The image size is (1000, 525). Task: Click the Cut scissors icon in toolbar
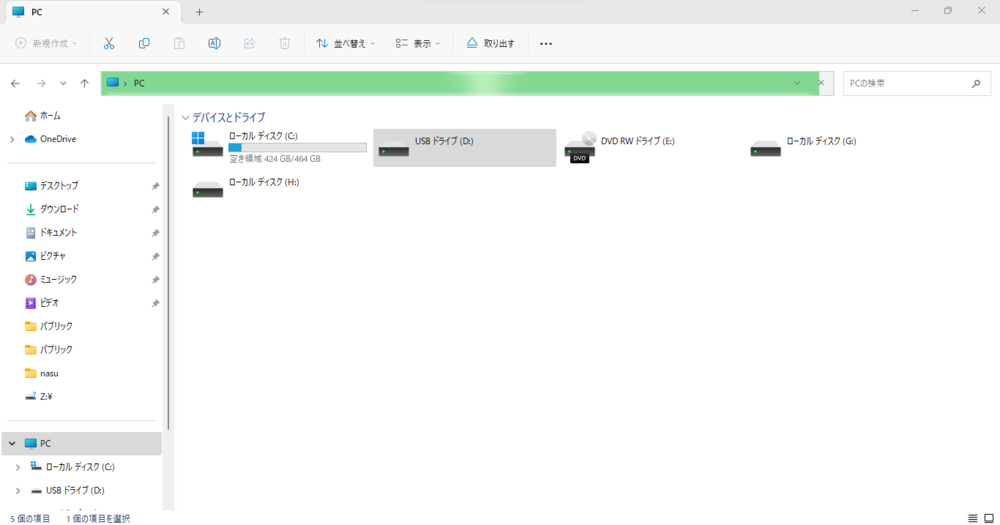[109, 44]
